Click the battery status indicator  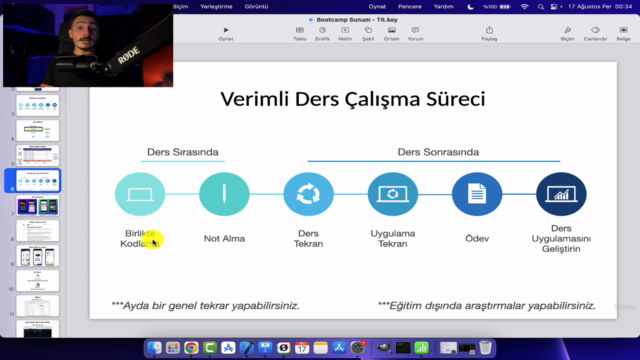[x=497, y=7]
